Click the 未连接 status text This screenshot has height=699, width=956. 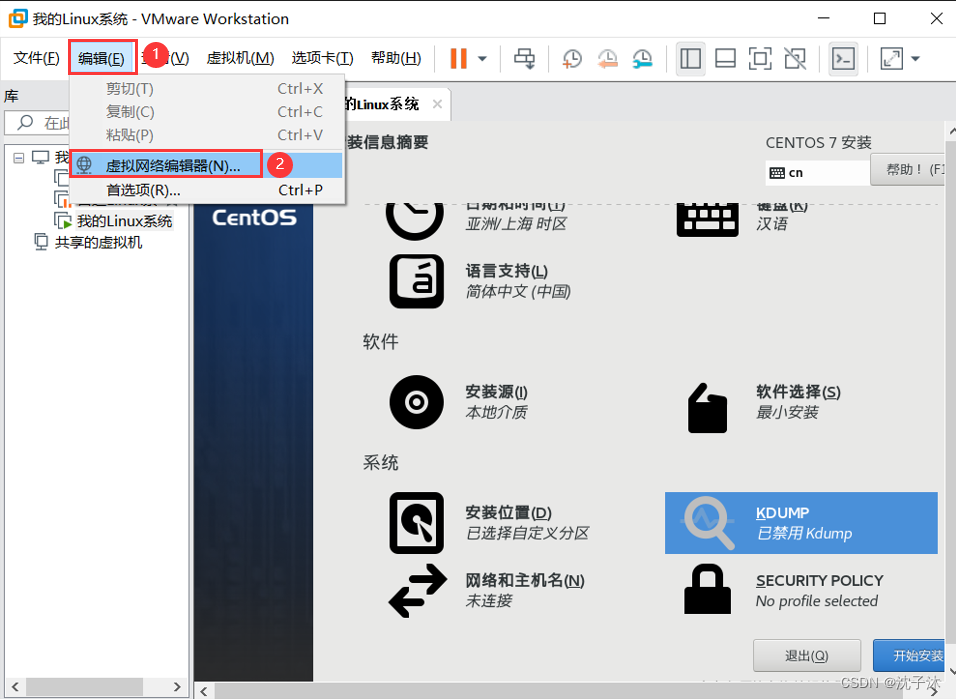(489, 601)
